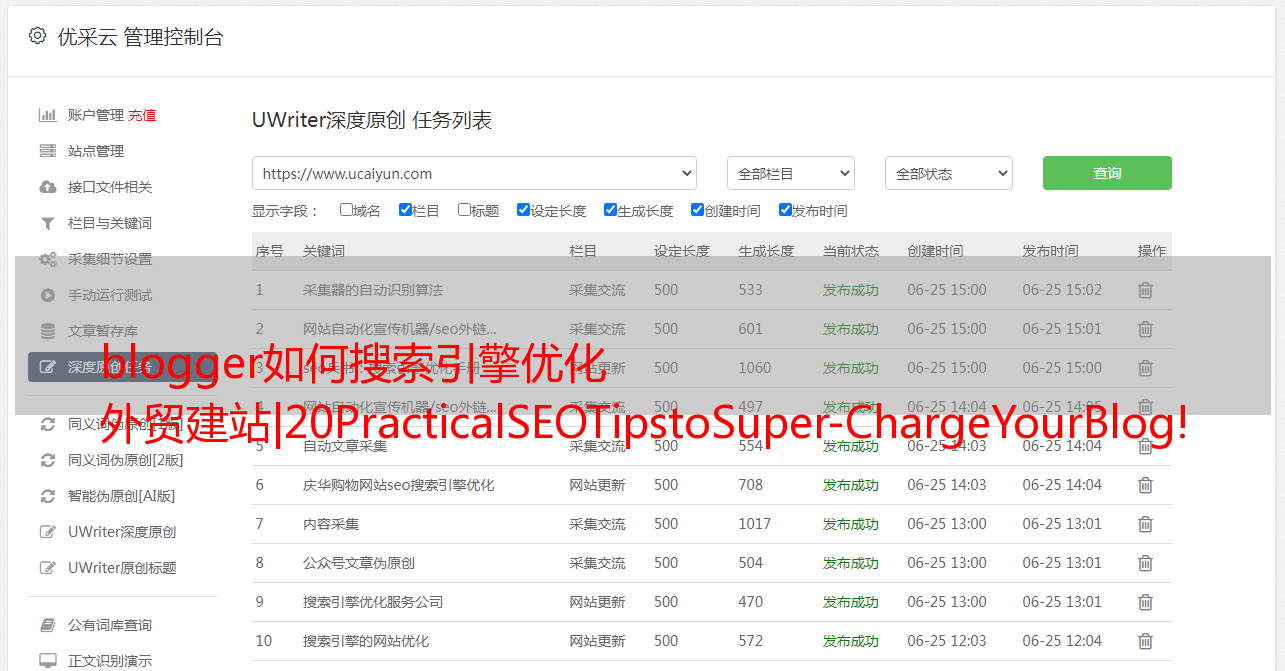Click the trash icon in row 2
Viewport: 1285px width, 671px height.
click(1145, 329)
